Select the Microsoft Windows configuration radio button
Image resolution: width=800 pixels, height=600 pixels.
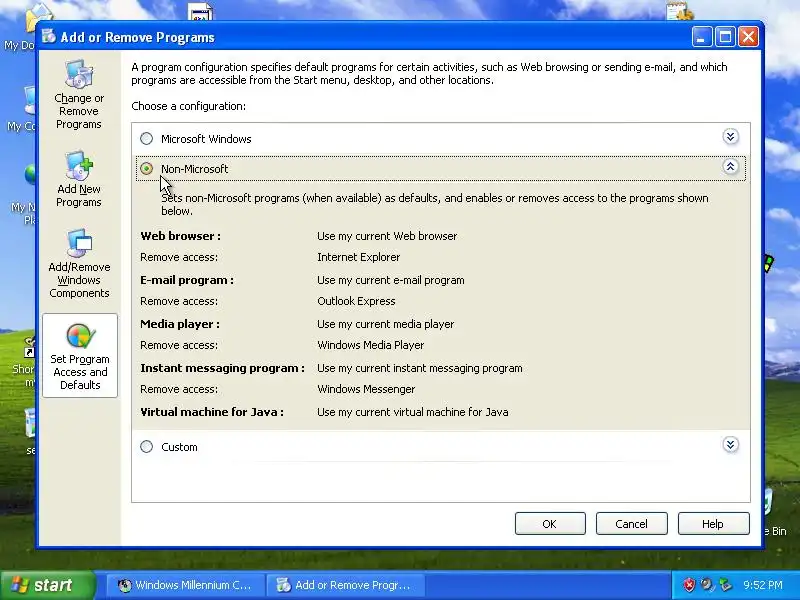click(x=146, y=139)
